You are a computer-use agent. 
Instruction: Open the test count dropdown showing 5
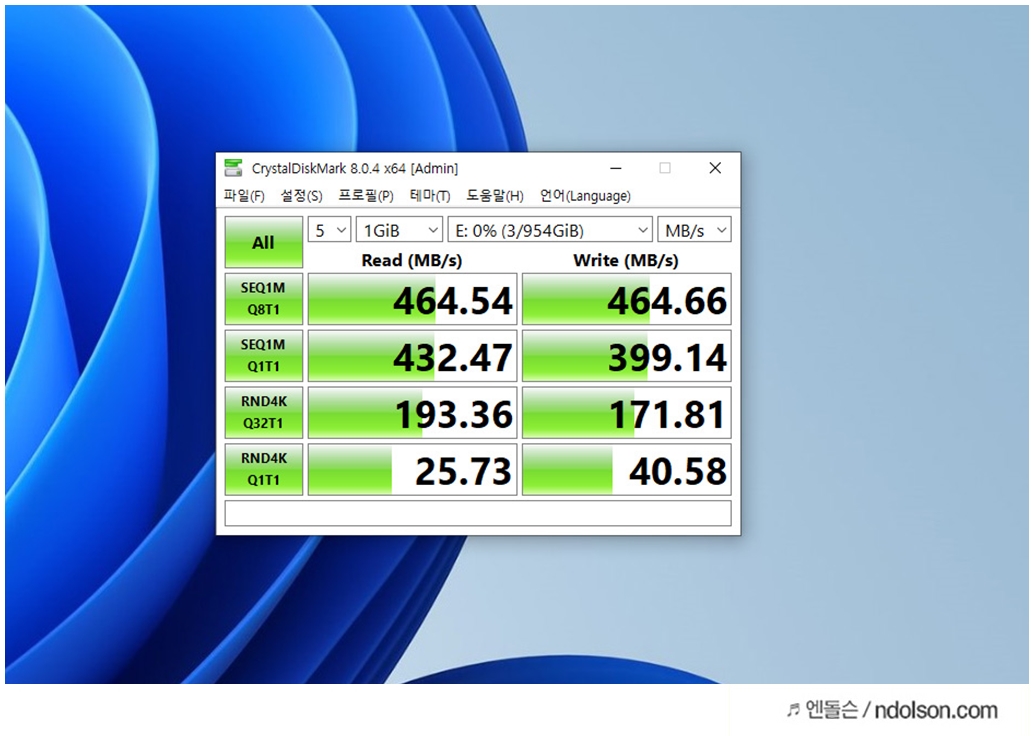(x=330, y=230)
